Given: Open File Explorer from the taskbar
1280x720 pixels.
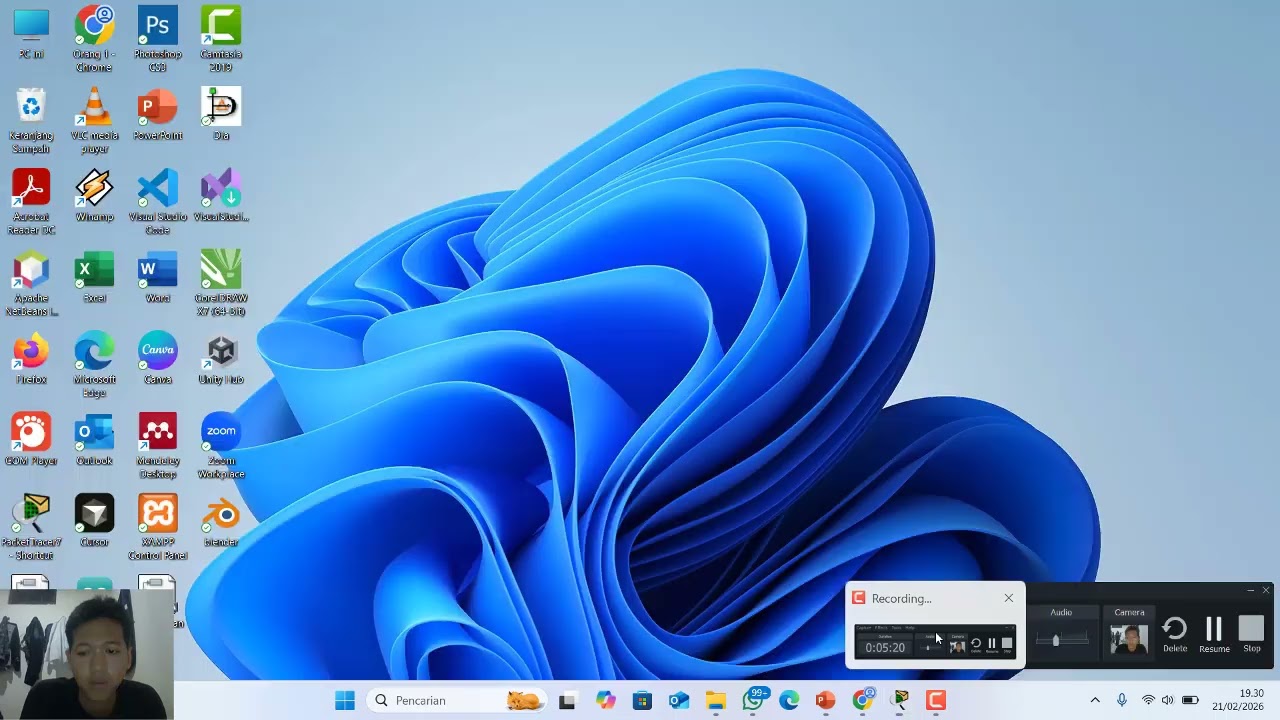Looking at the screenshot, I should (716, 700).
